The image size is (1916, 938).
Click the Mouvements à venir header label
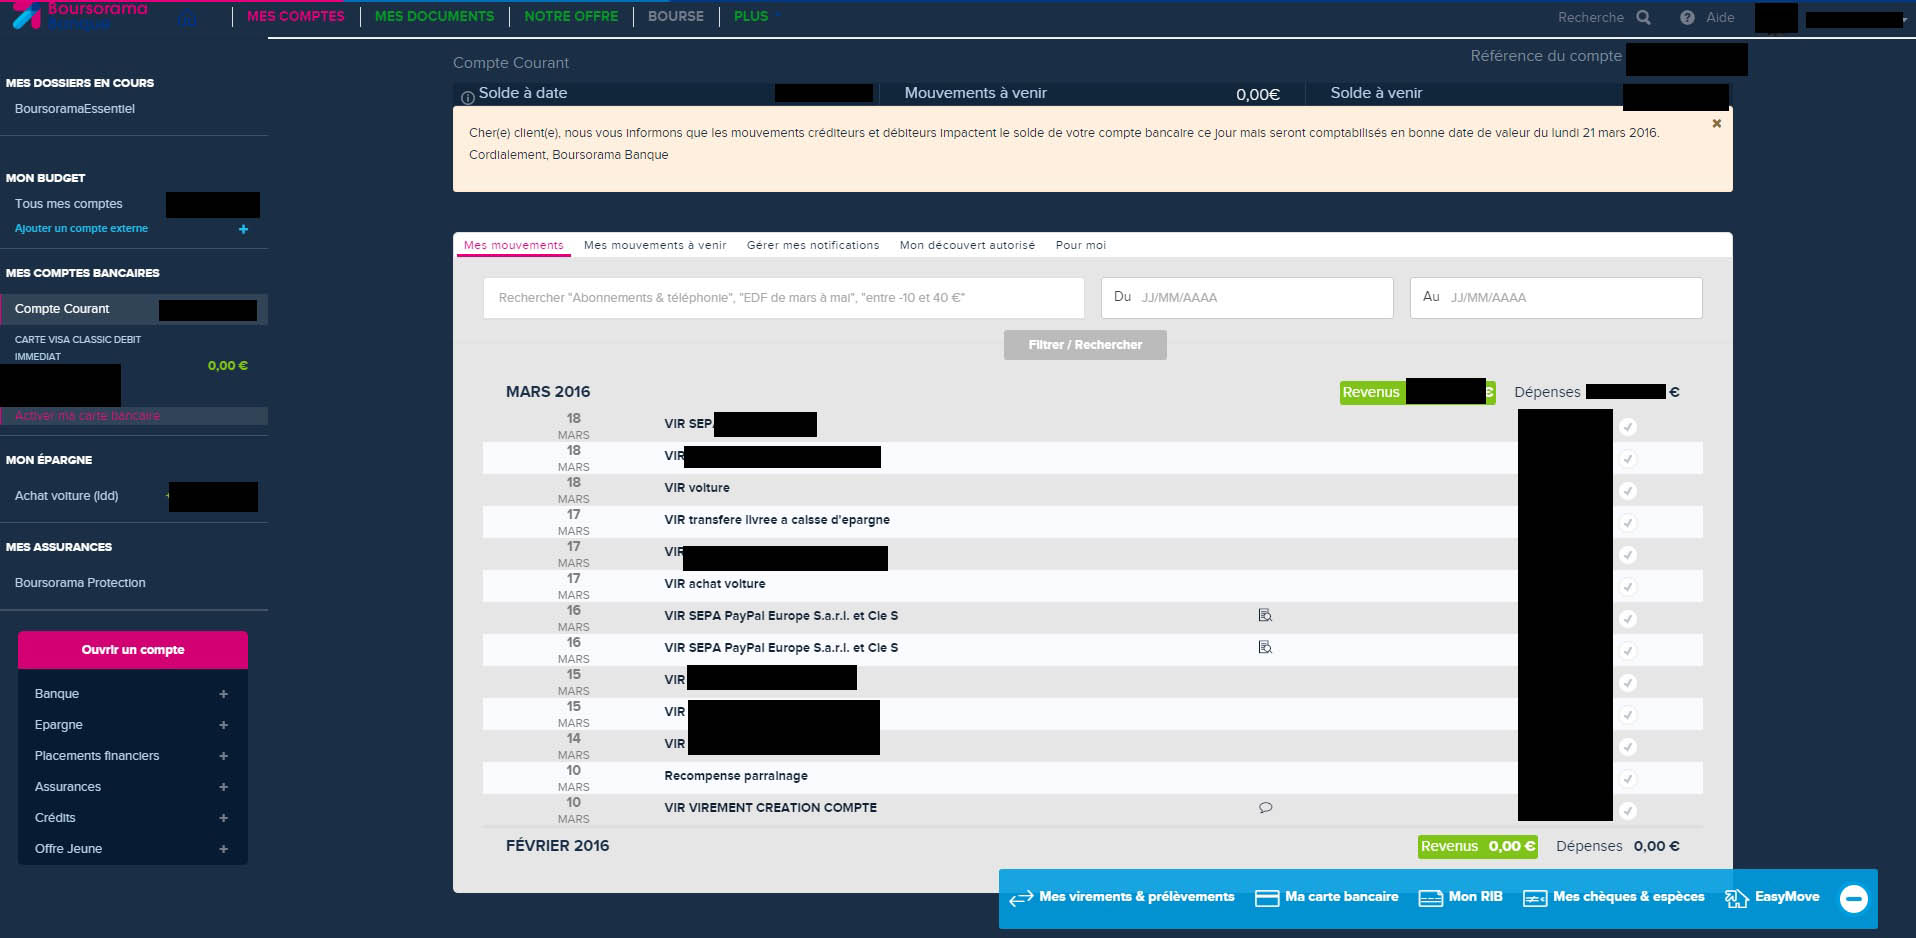976,93
